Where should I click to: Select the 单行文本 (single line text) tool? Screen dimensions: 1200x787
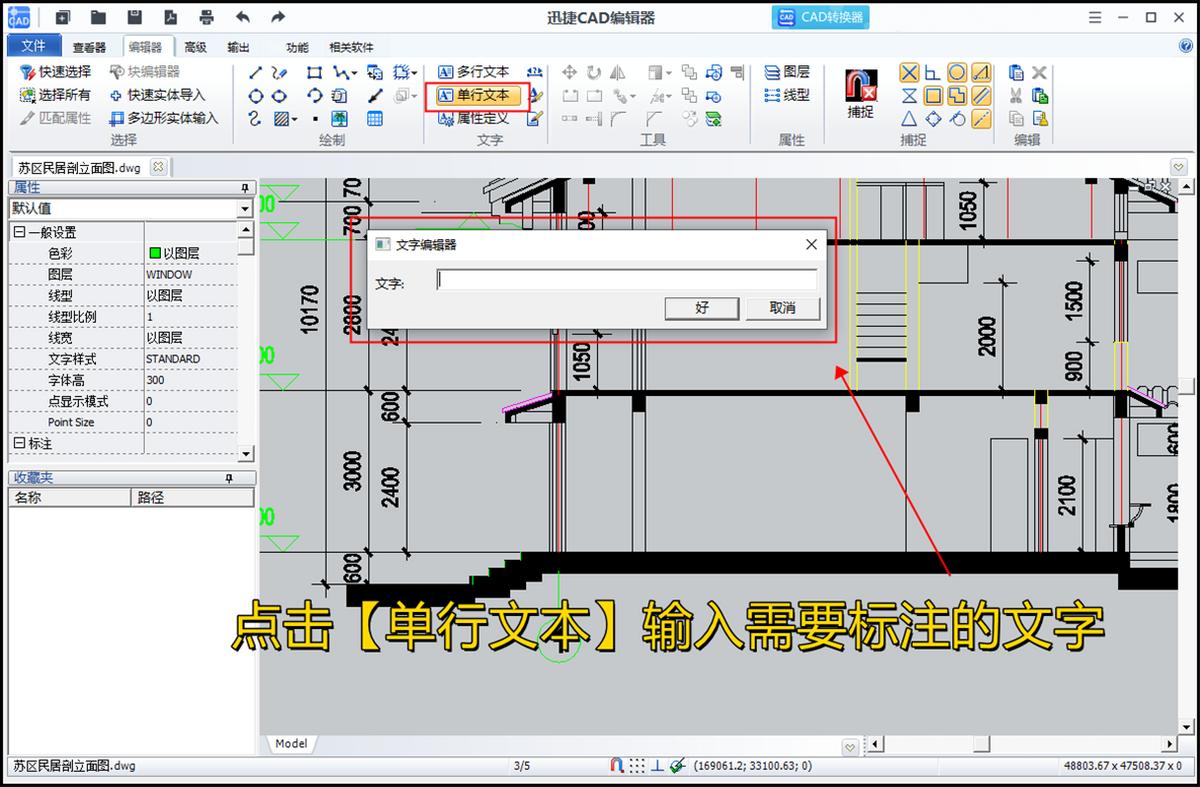coord(480,96)
